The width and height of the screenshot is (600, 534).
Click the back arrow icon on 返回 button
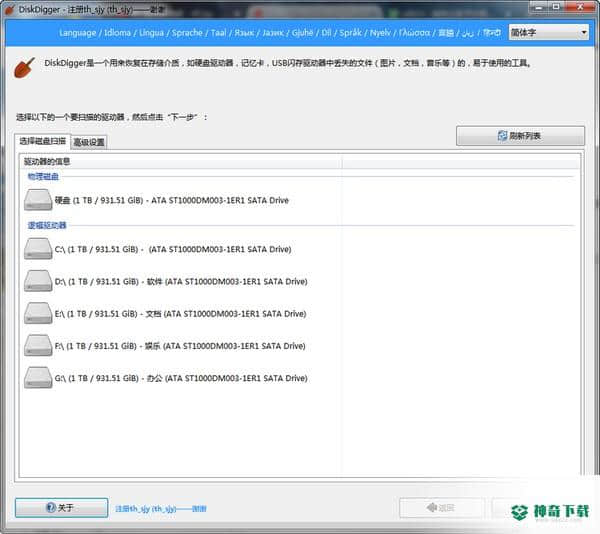pos(432,508)
